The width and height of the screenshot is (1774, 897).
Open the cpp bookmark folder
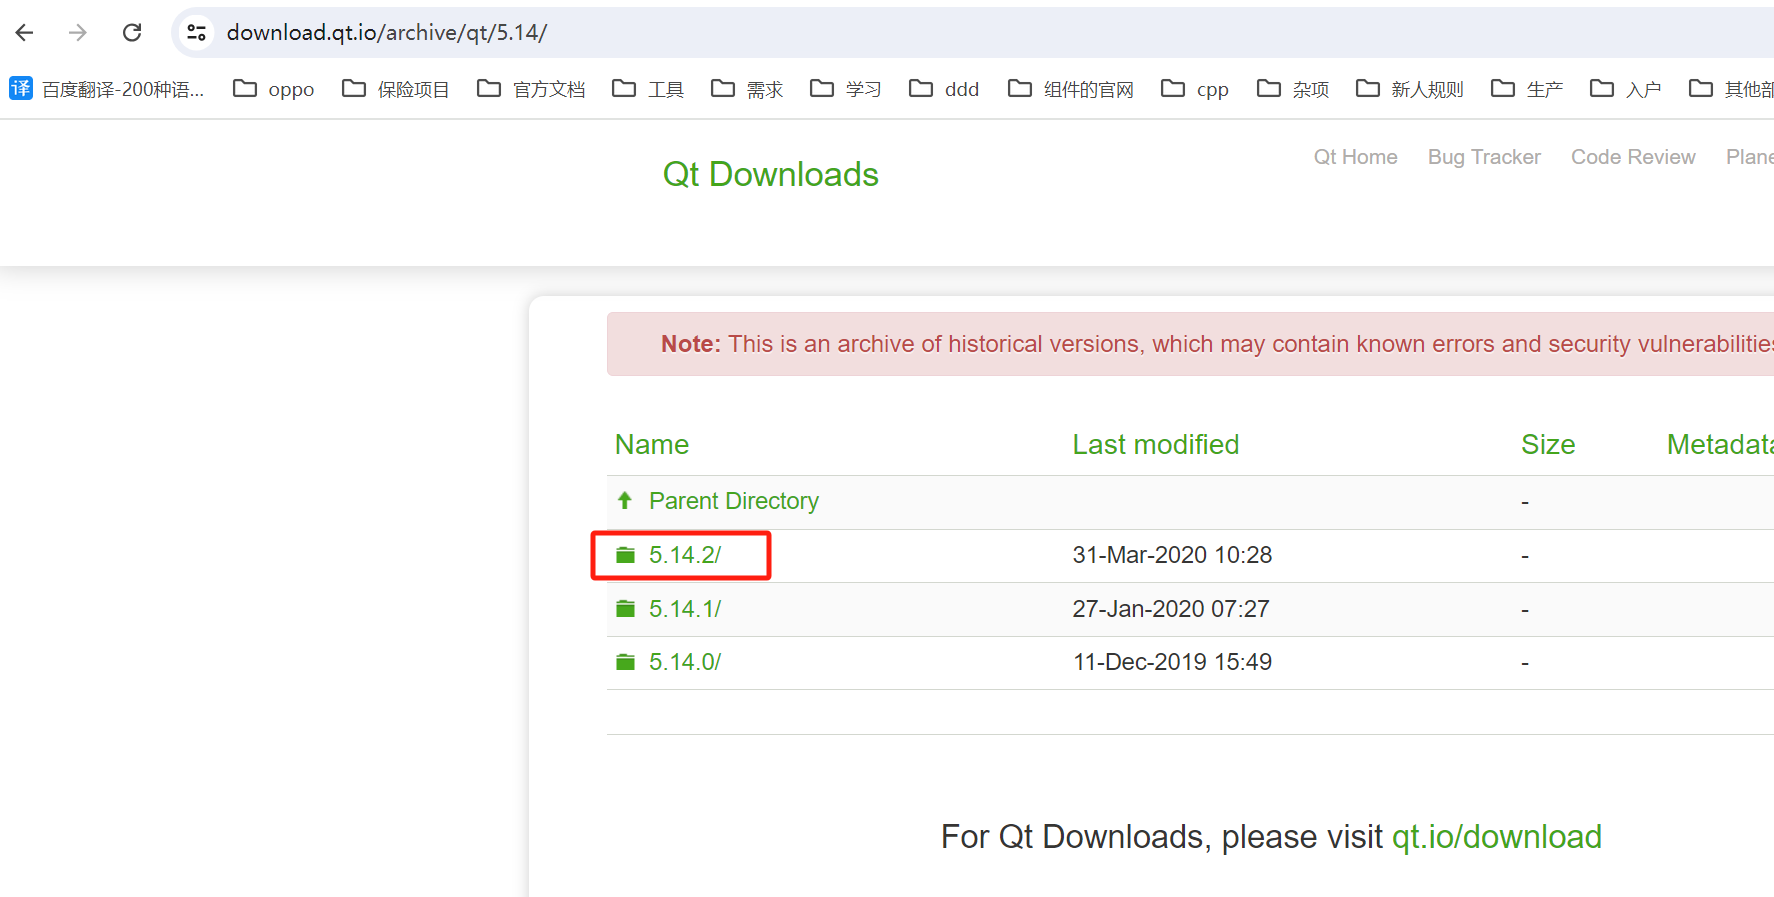1195,89
